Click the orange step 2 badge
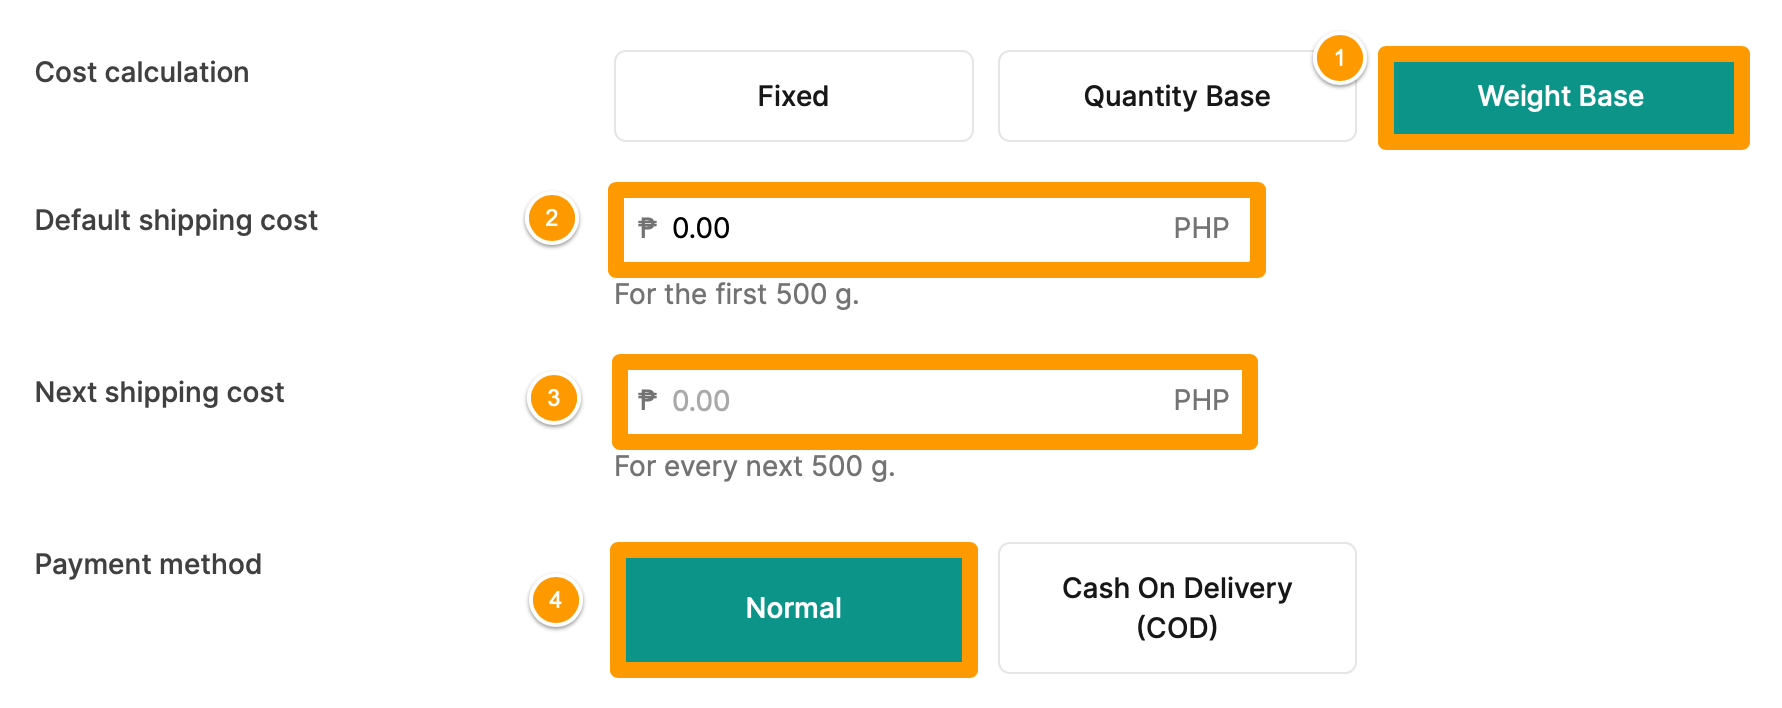Image resolution: width=1782 pixels, height=708 pixels. 551,219
